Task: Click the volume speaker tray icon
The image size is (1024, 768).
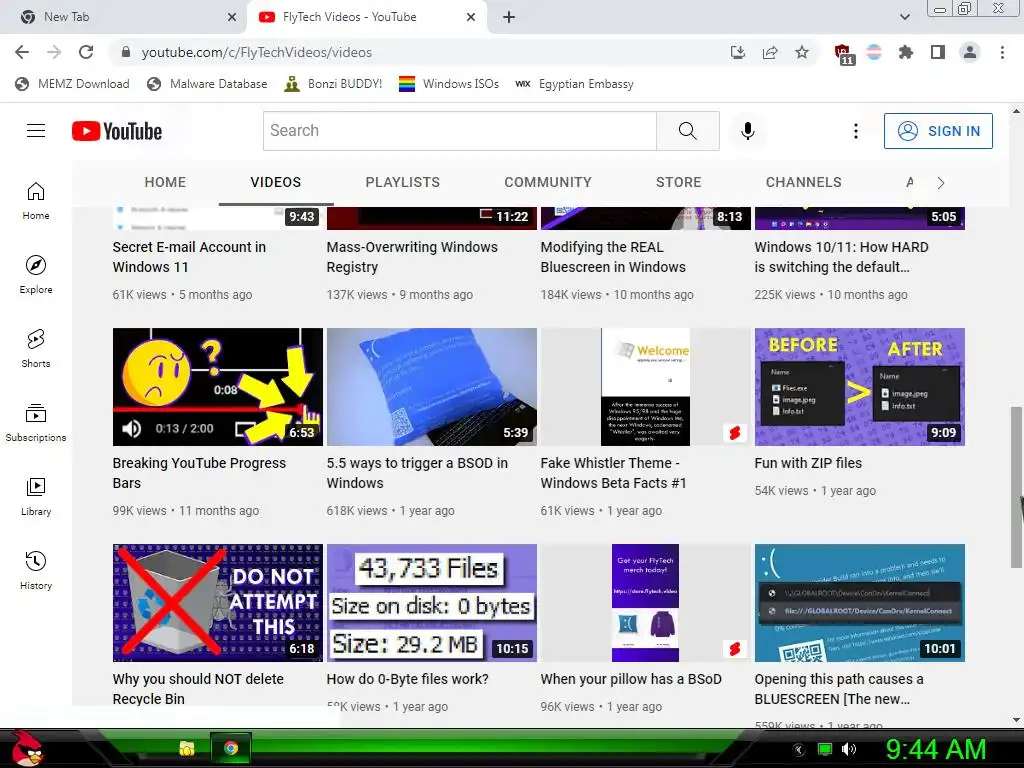Action: pyautogui.click(x=848, y=749)
